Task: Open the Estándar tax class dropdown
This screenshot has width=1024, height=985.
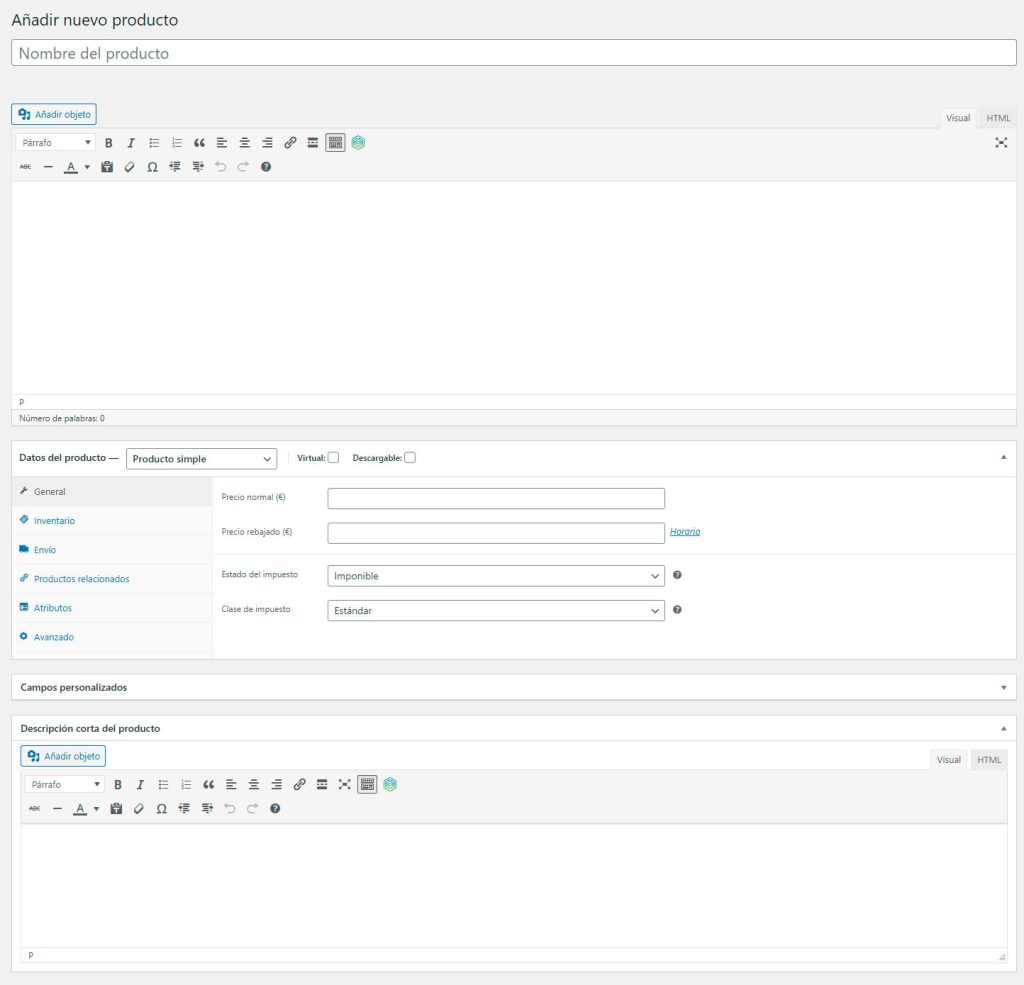Action: 496,610
